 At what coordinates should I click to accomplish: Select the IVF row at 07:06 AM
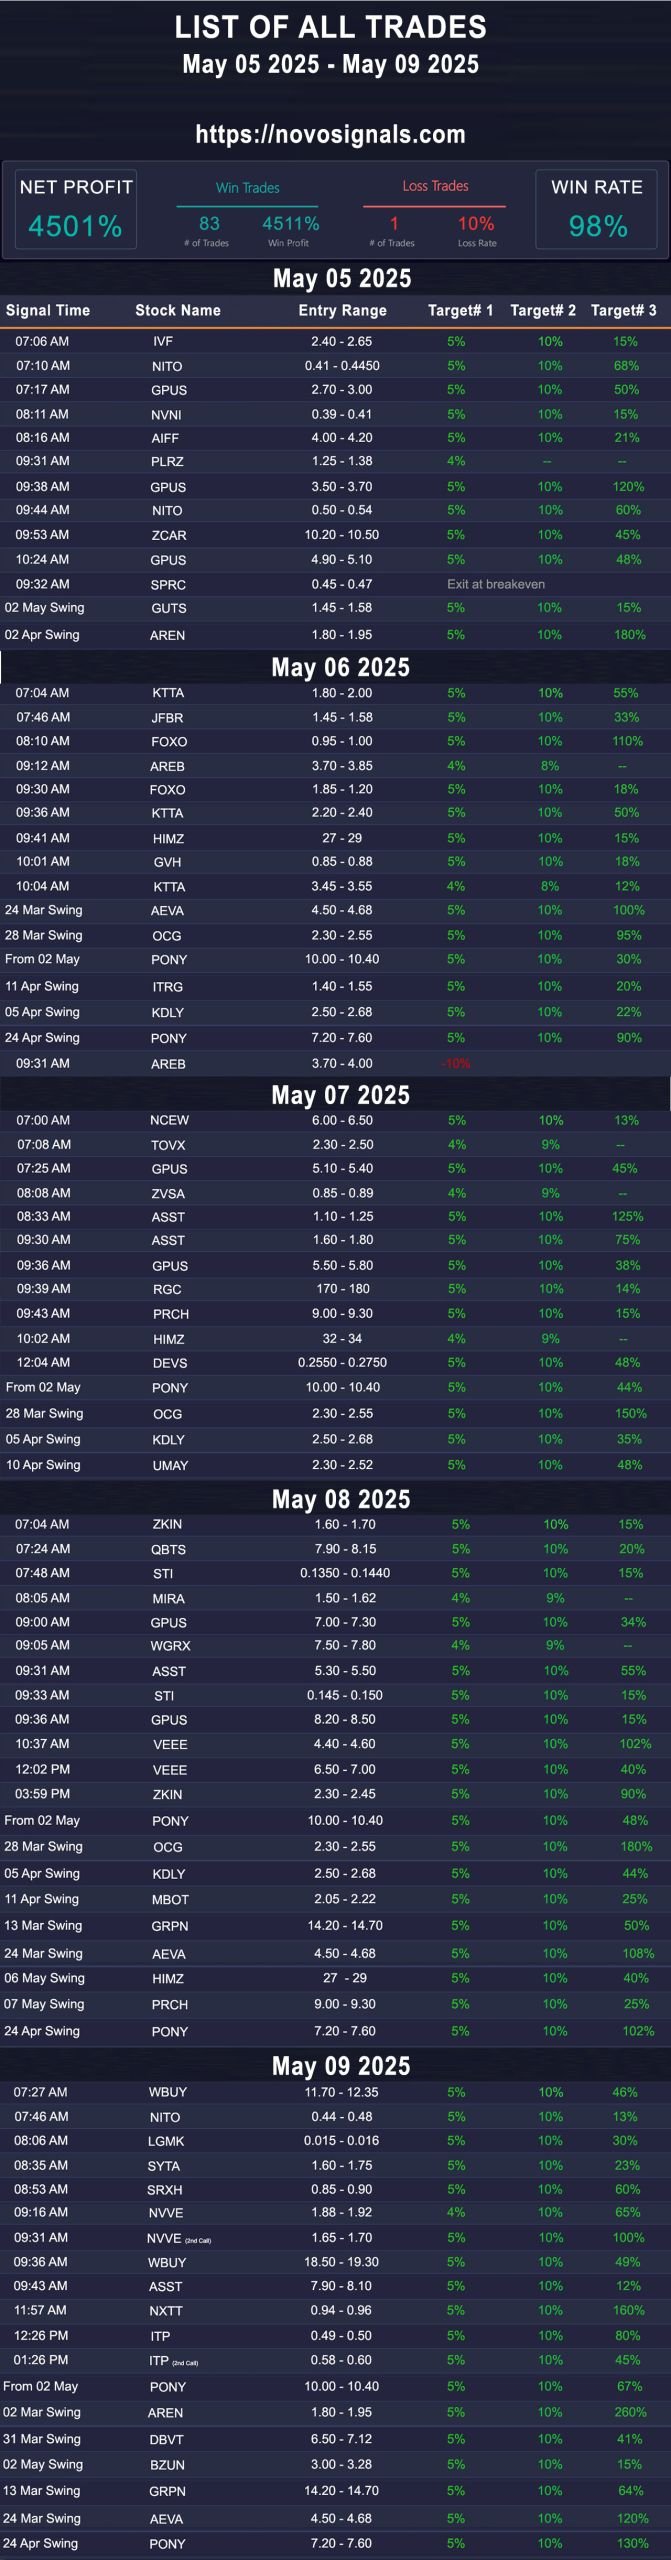coord(335,341)
